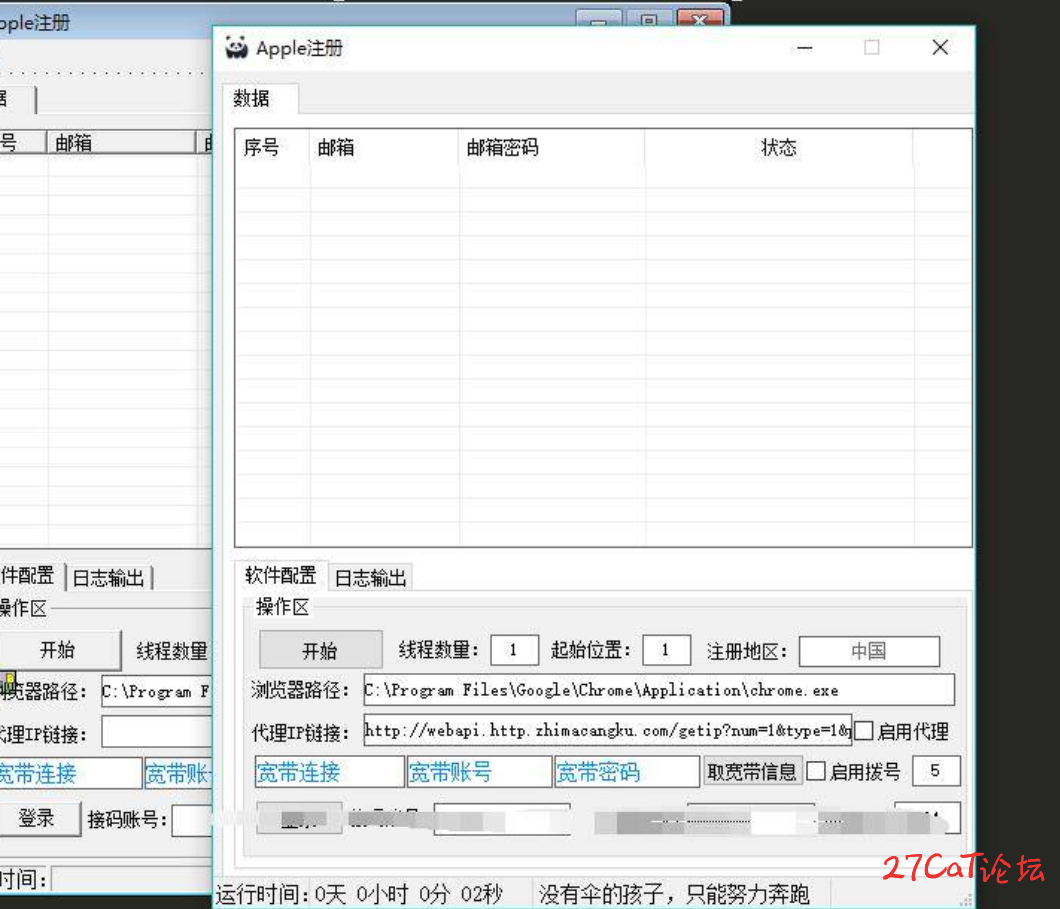Enable the 启用拨号 checkbox
This screenshot has height=909, width=1060.
point(816,771)
